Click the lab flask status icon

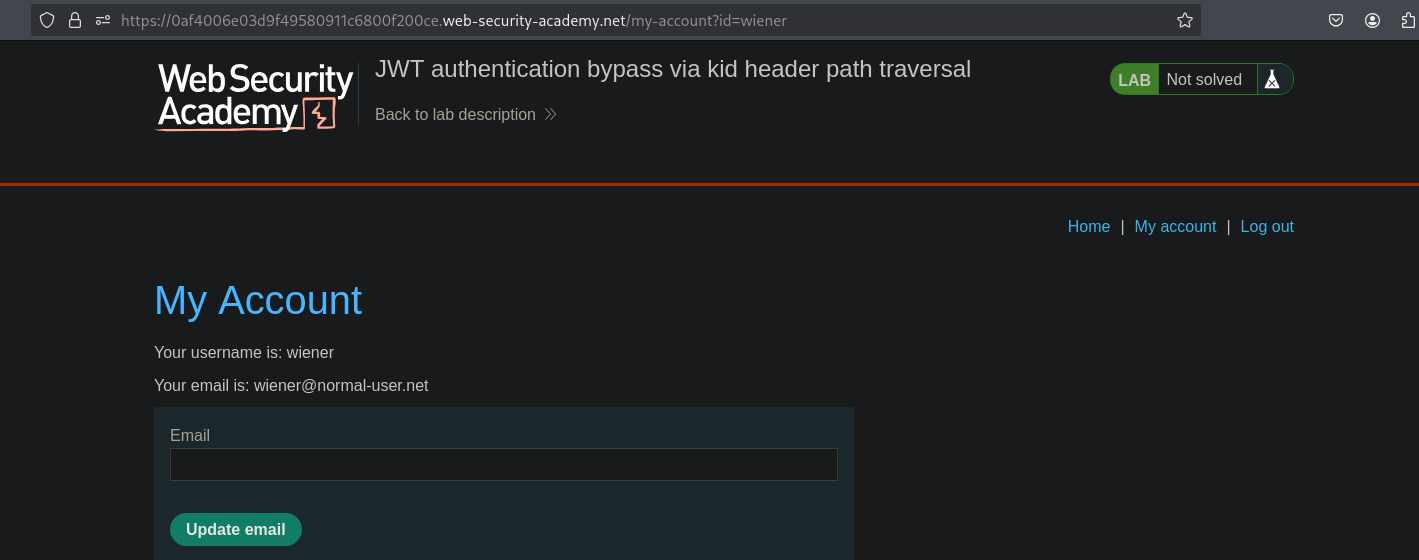point(1272,80)
